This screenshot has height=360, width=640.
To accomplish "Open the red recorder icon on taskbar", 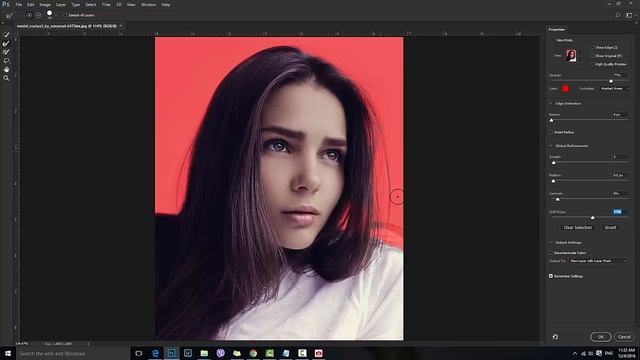I will 318,353.
